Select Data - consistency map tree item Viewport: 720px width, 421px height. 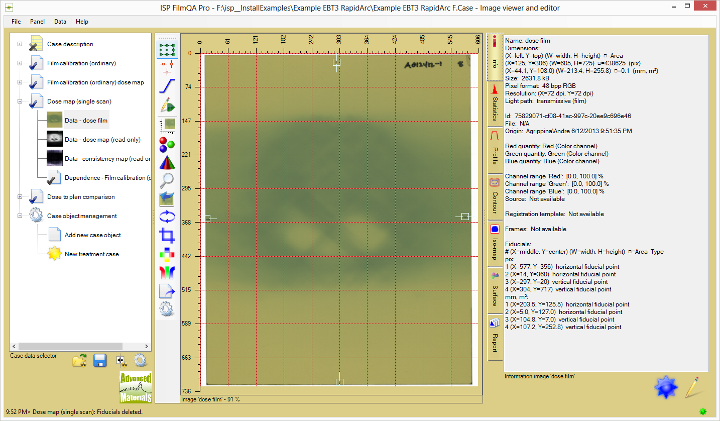[107, 159]
